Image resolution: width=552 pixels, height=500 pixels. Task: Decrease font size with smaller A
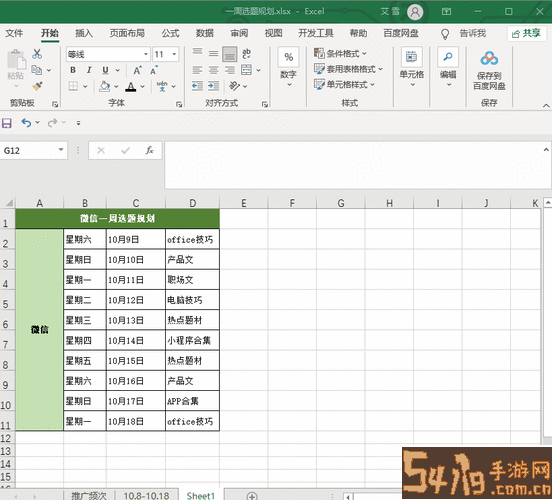click(154, 70)
